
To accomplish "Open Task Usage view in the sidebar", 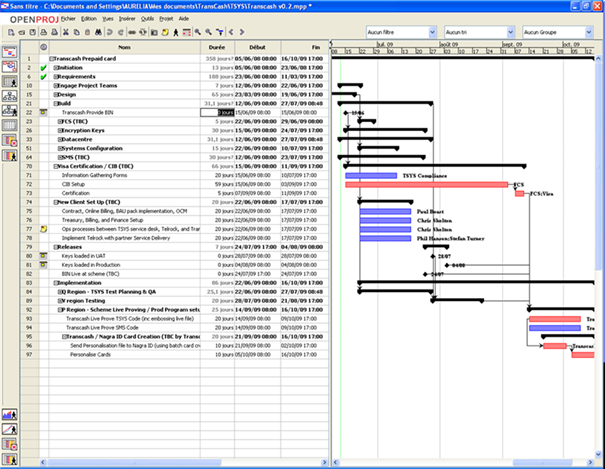I will click(10, 140).
